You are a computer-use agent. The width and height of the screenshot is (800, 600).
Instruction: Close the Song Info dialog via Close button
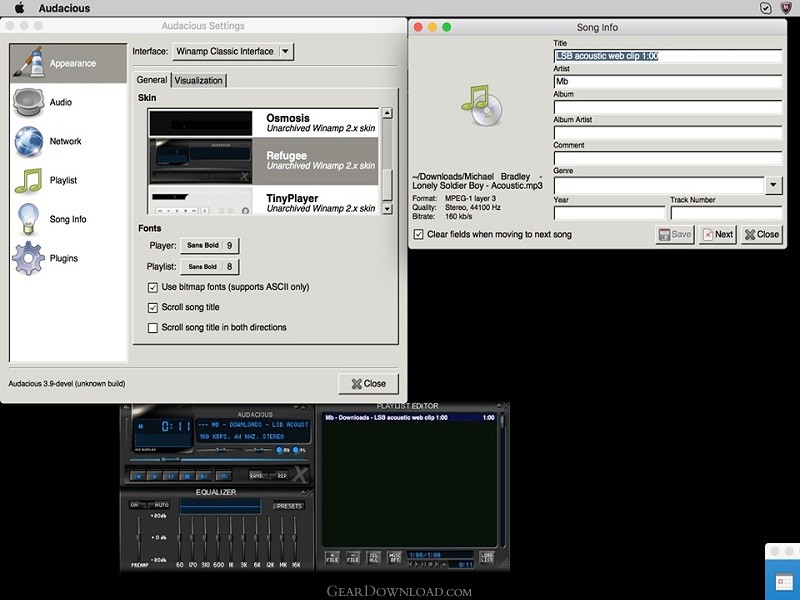click(762, 235)
